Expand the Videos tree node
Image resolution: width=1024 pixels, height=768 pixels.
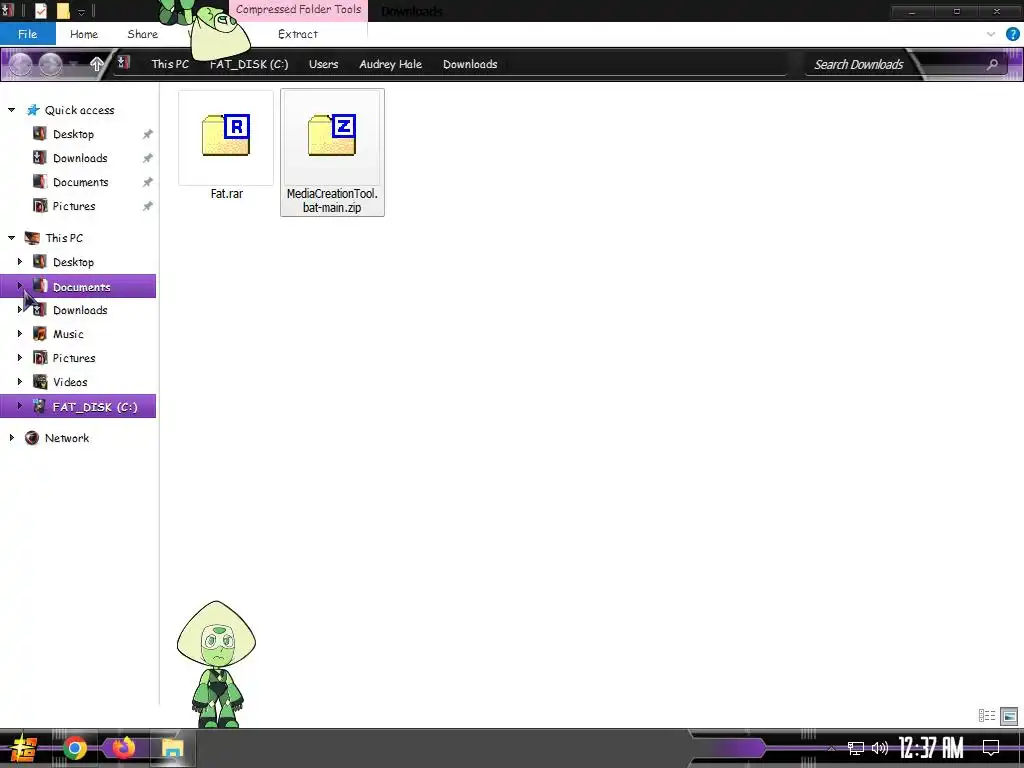pos(20,381)
